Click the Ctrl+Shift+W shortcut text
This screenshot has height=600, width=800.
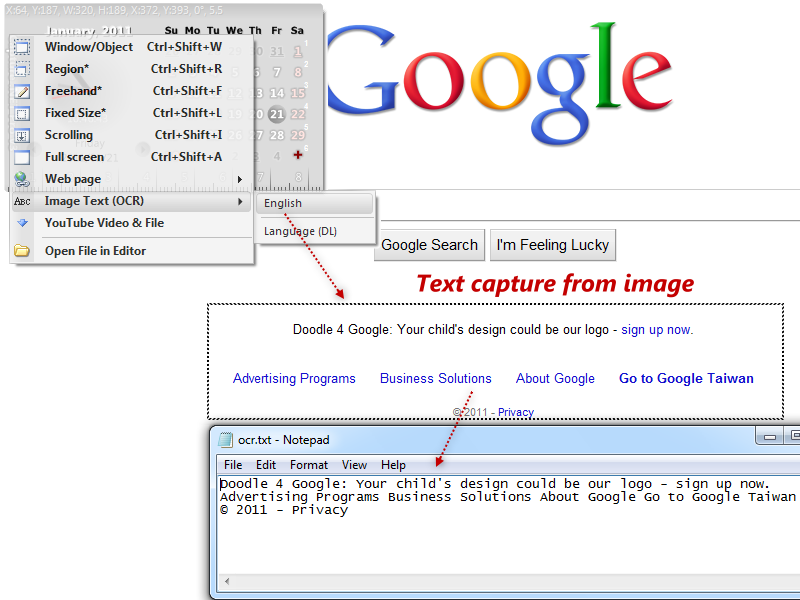[x=184, y=47]
